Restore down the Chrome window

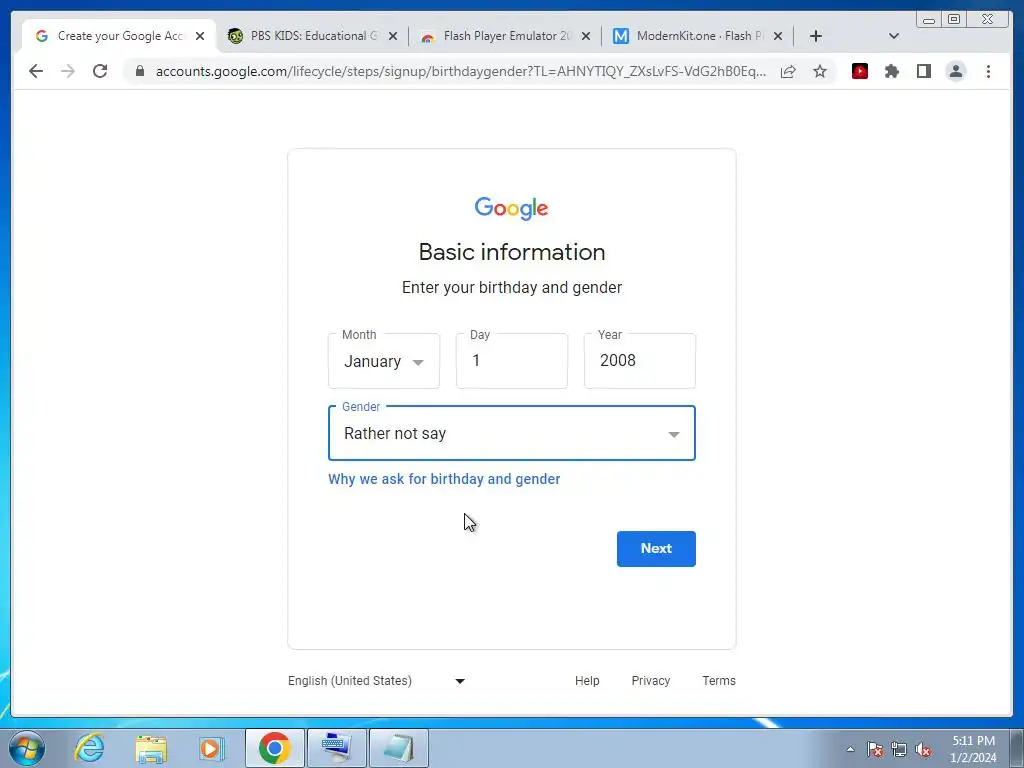954,20
